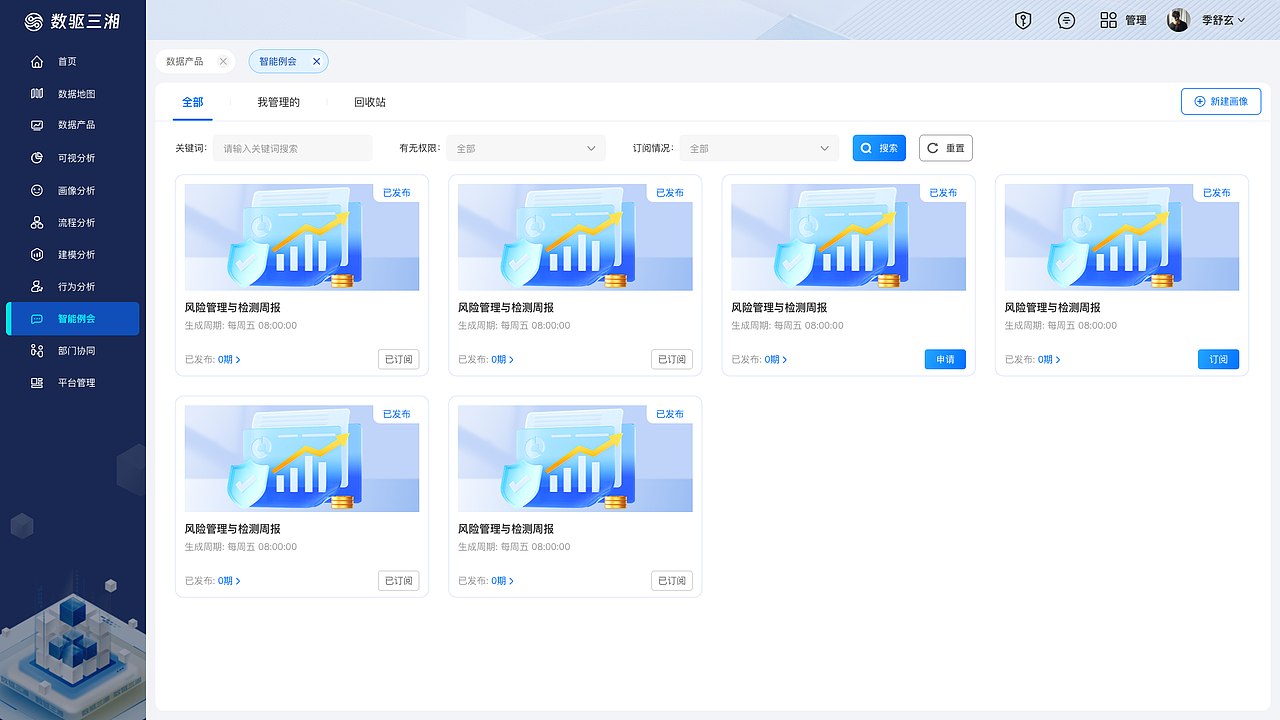Close the 智能例会 filter tag

(x=316, y=61)
